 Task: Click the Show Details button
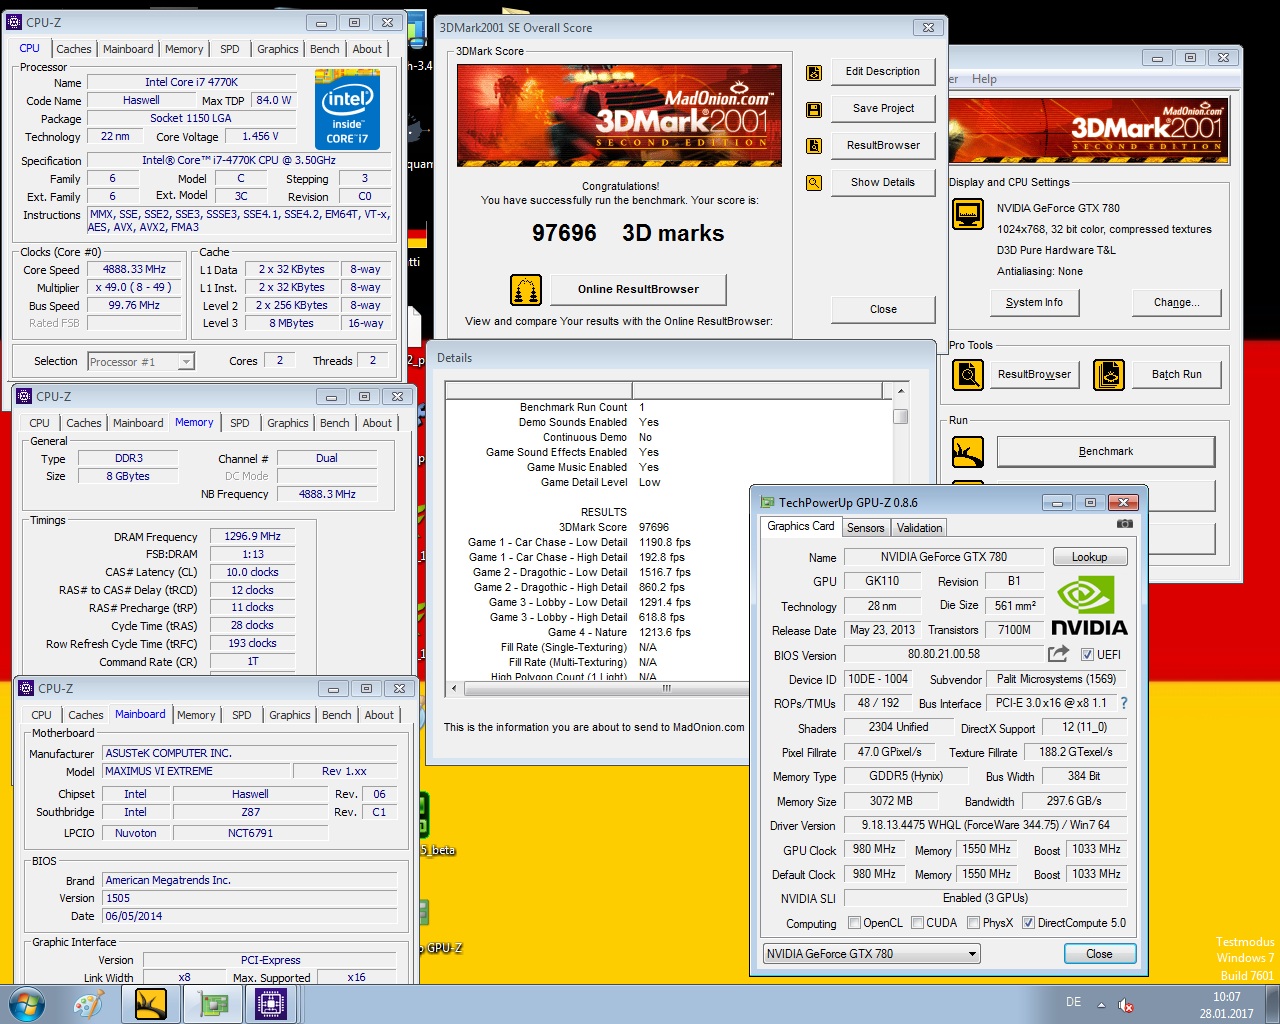[883, 183]
